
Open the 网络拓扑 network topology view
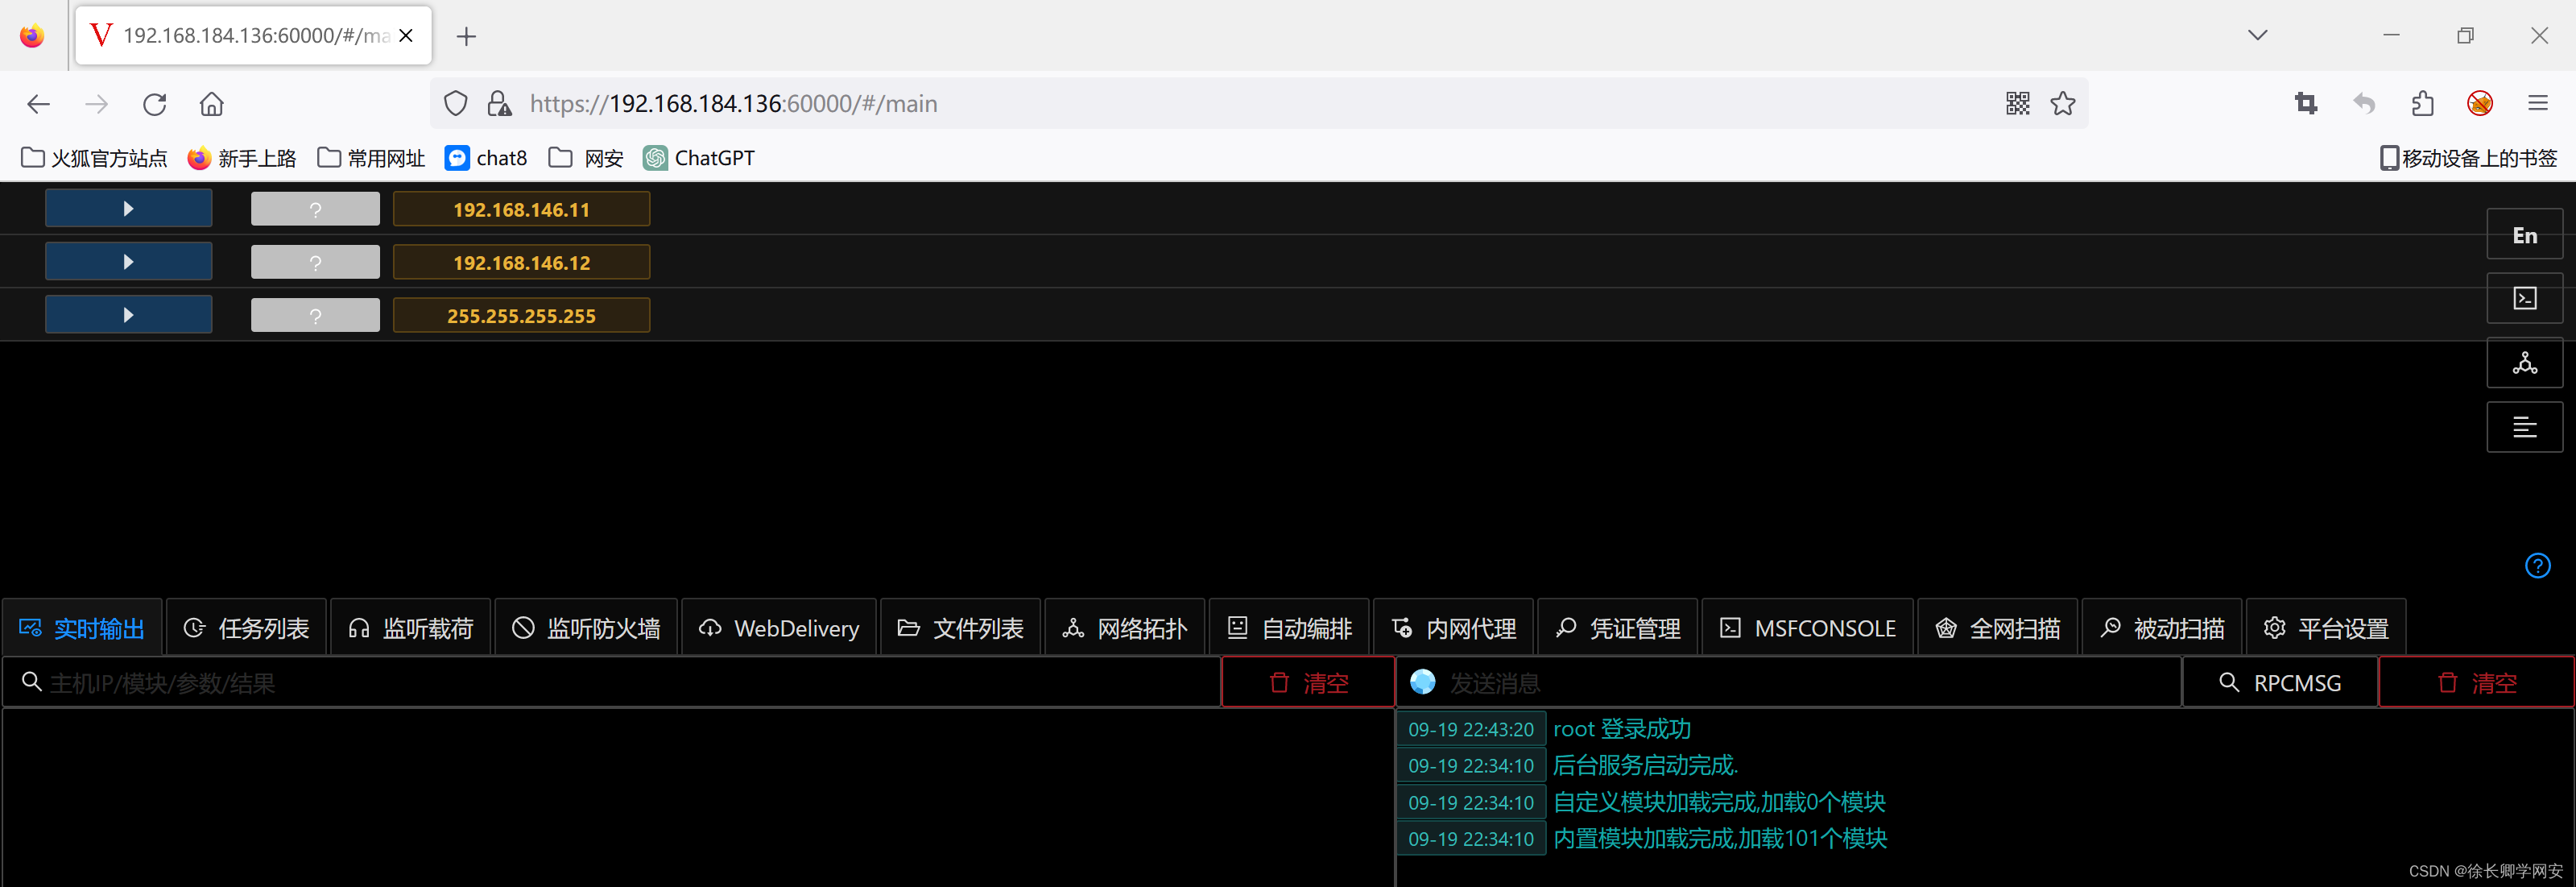point(1124,627)
